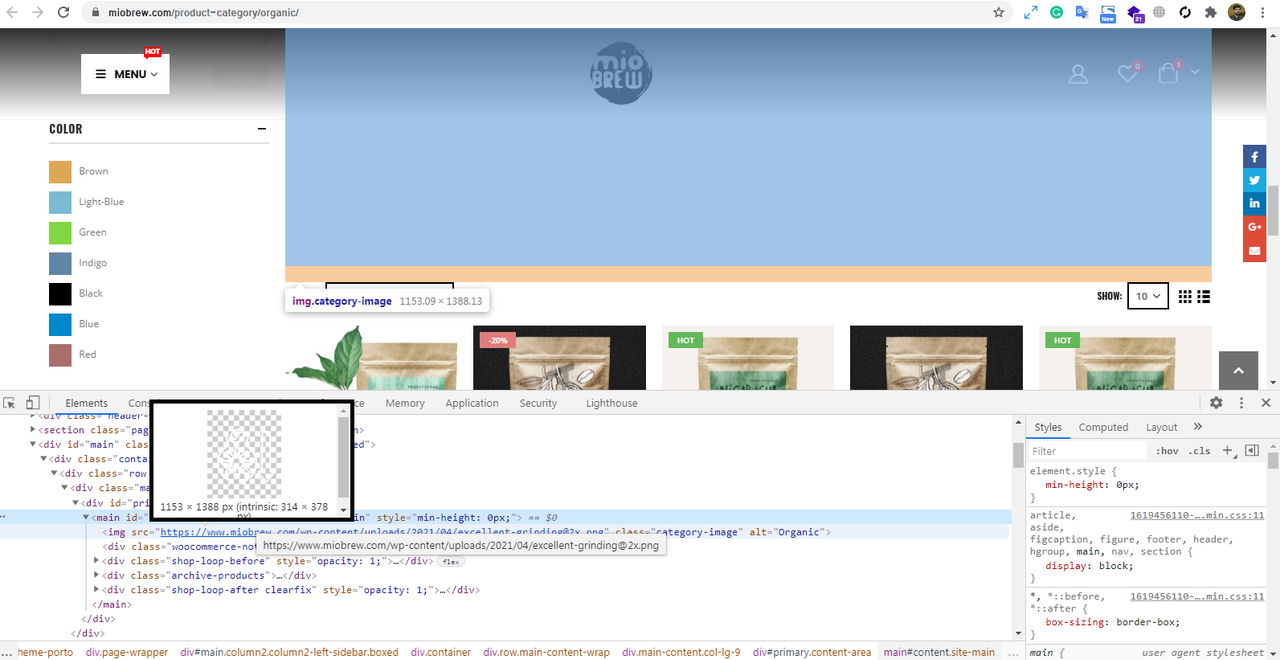
Task: Open the user account icon
Action: (1078, 74)
